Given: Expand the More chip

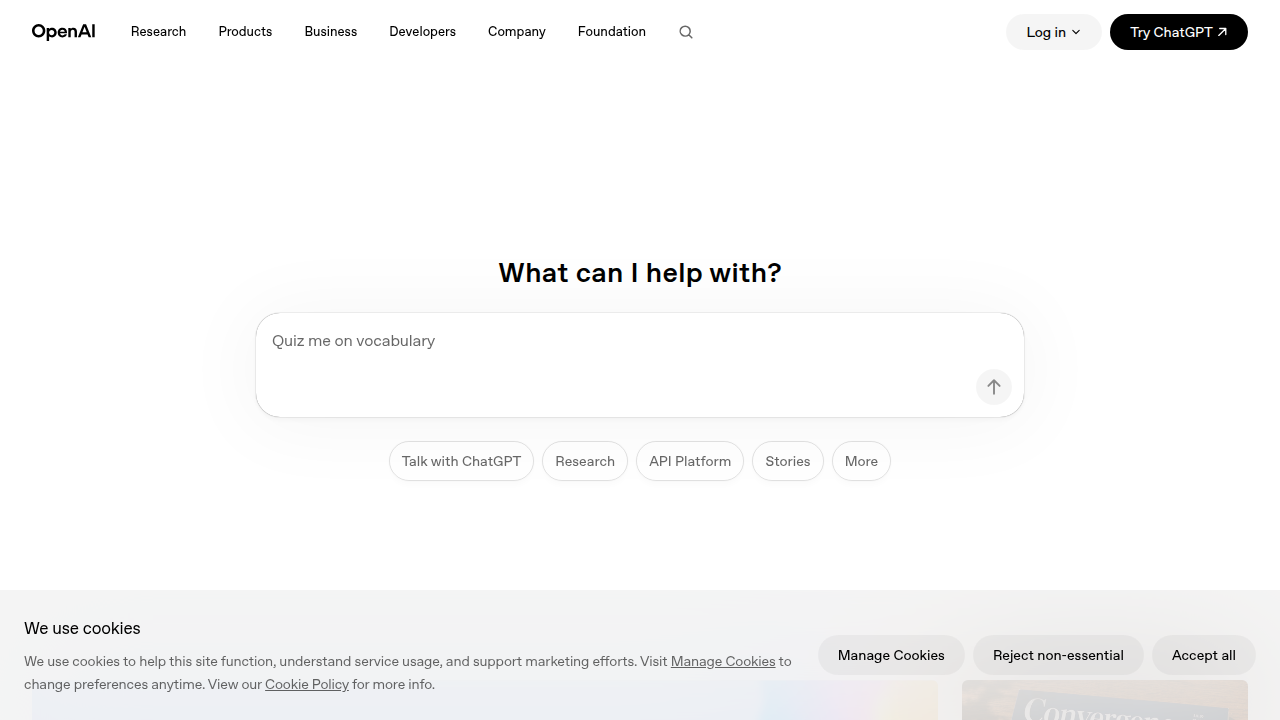Looking at the screenshot, I should pos(861,461).
